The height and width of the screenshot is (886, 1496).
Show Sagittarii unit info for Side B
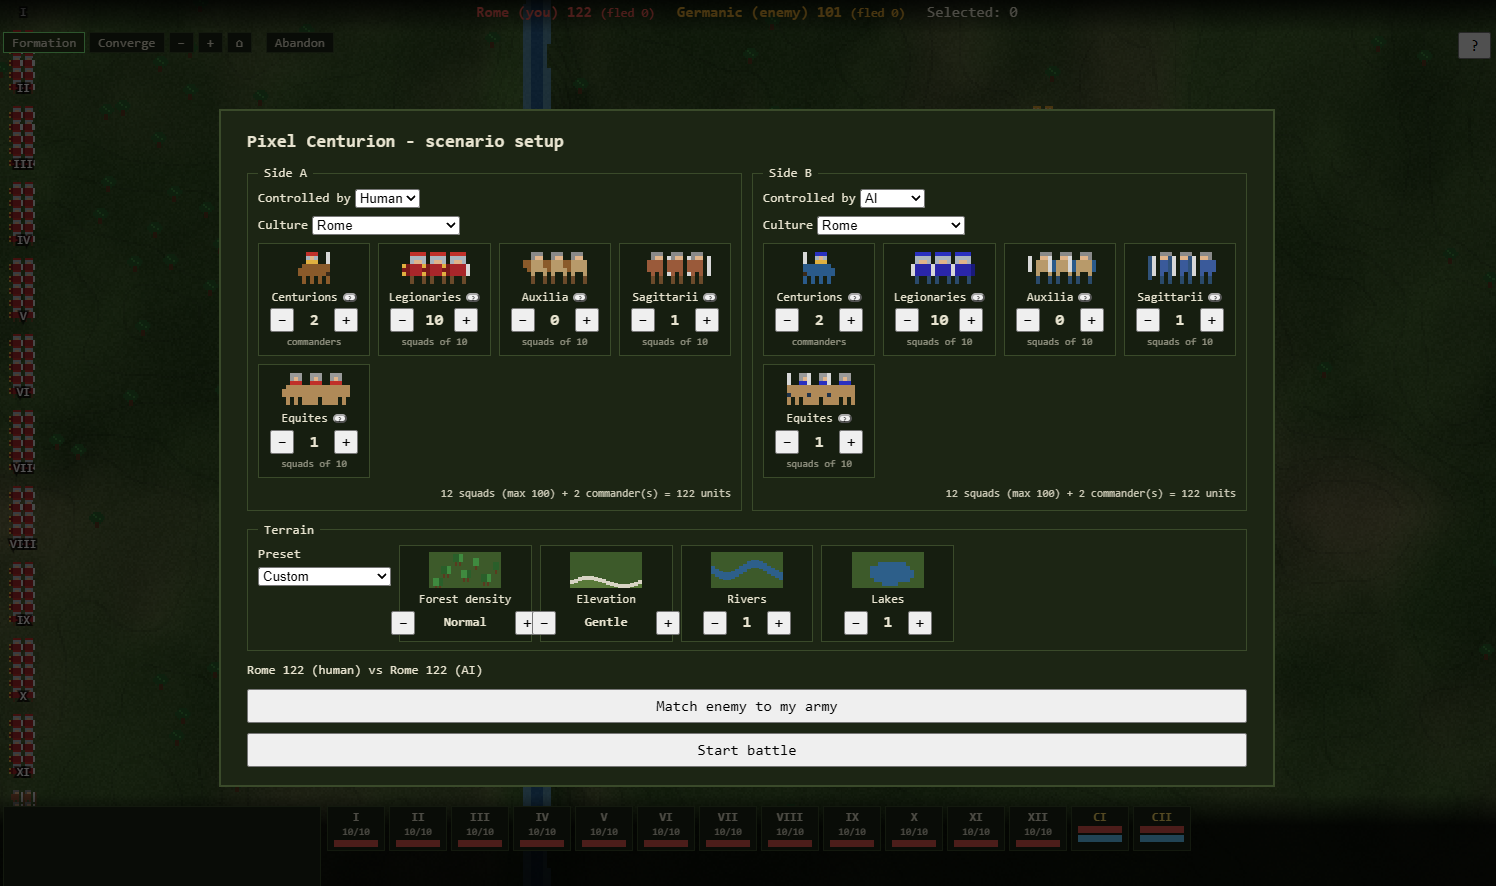pos(1214,297)
